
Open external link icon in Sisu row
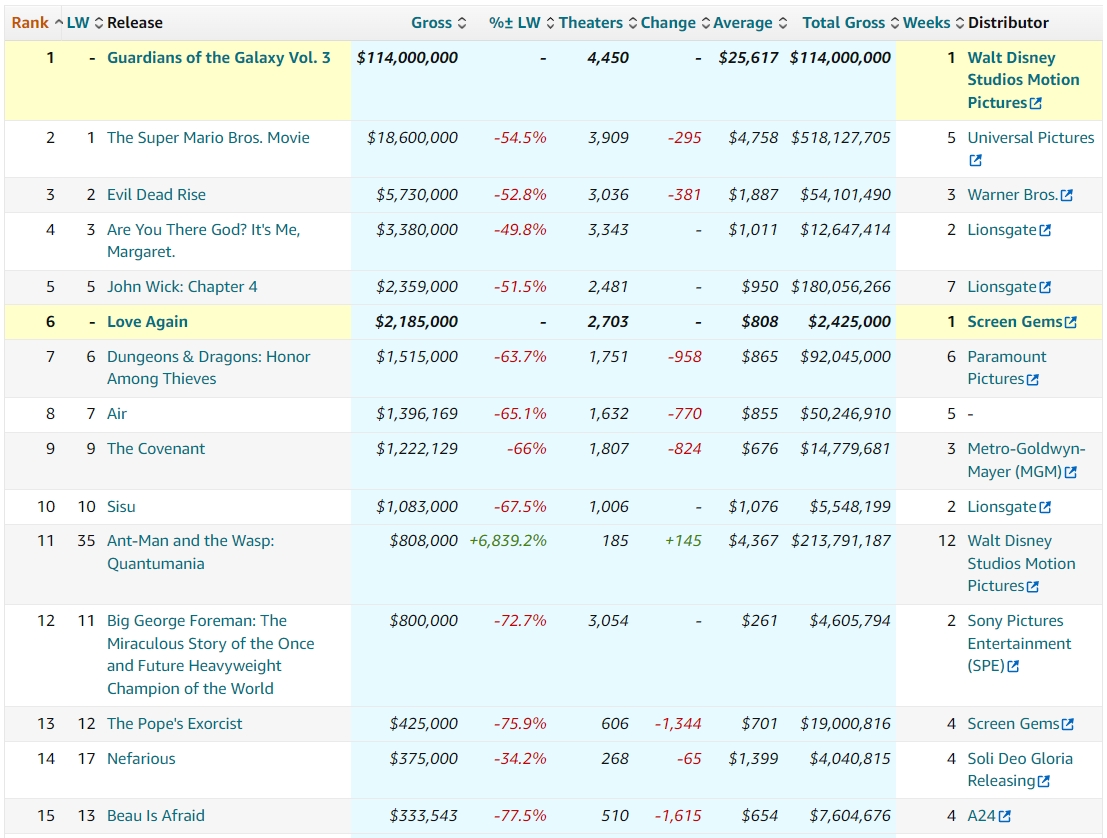tap(1045, 507)
